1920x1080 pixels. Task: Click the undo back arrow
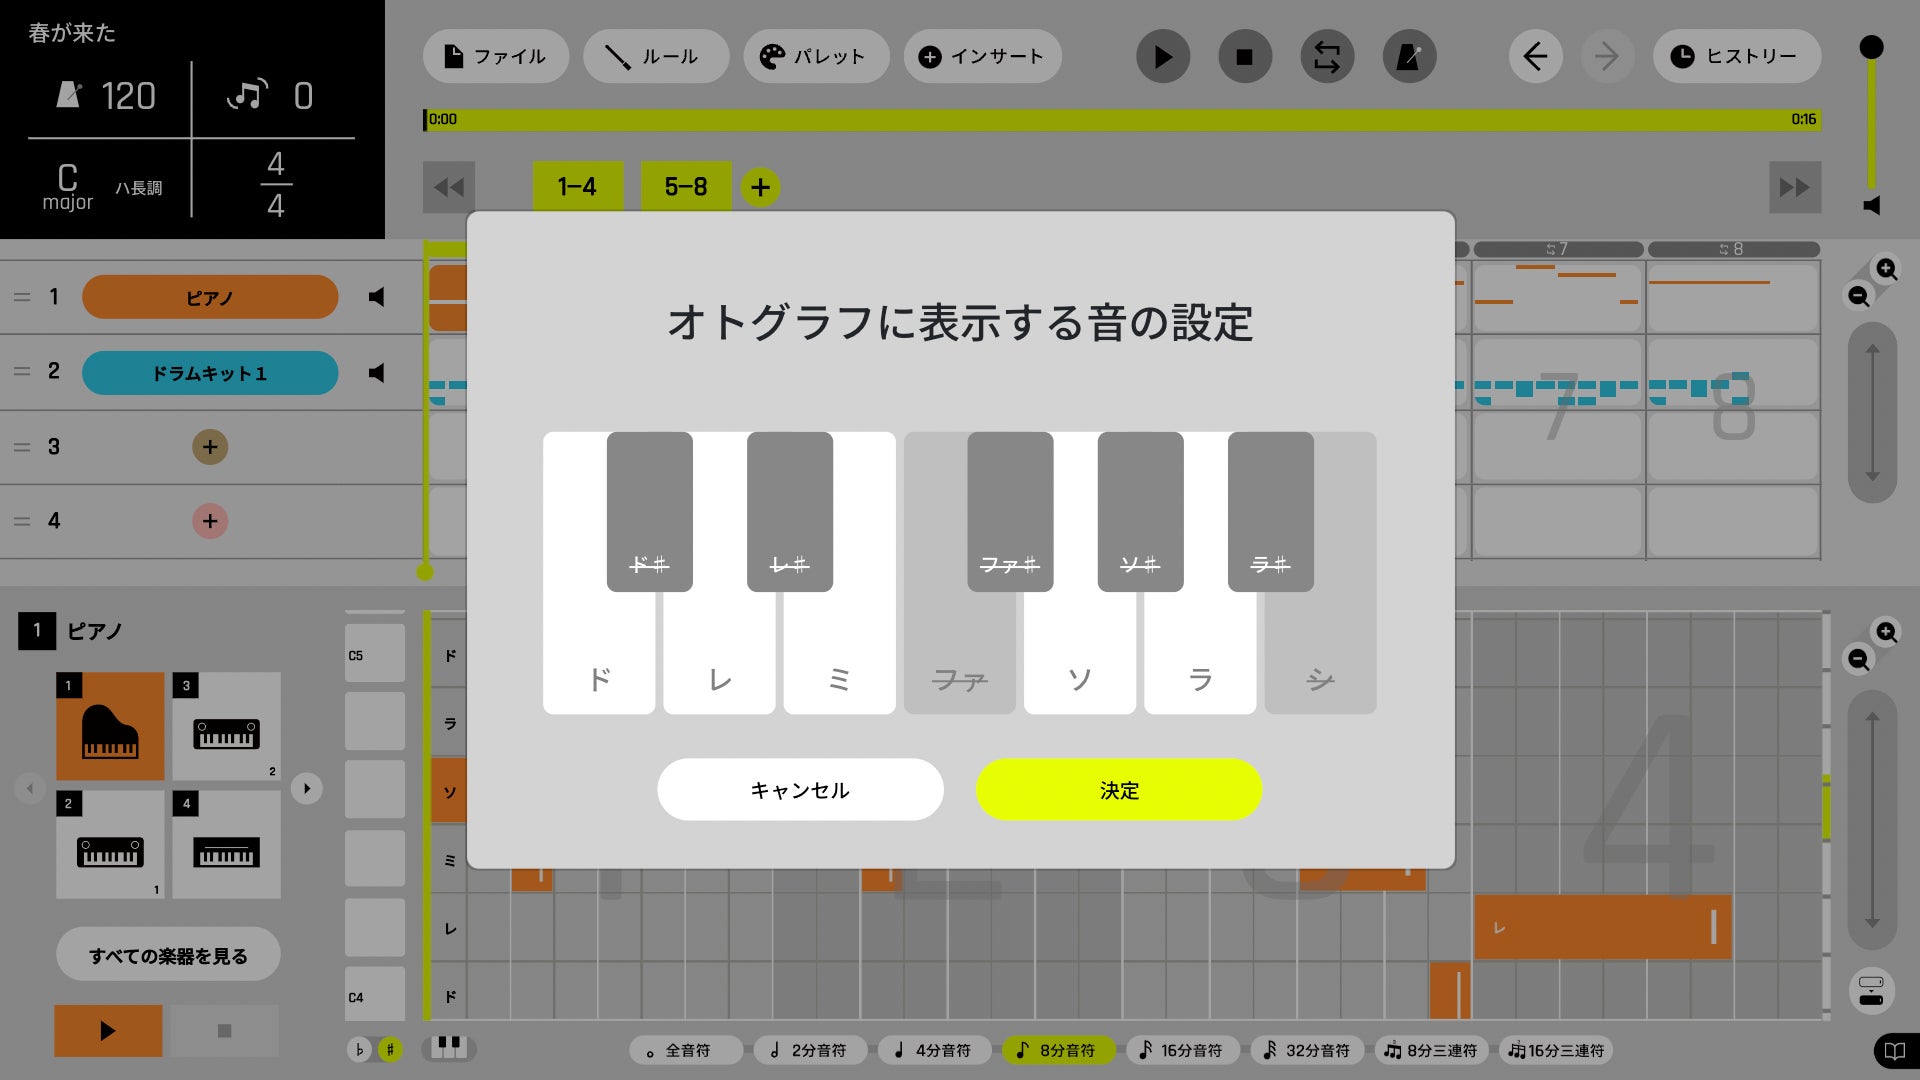[x=1535, y=57]
